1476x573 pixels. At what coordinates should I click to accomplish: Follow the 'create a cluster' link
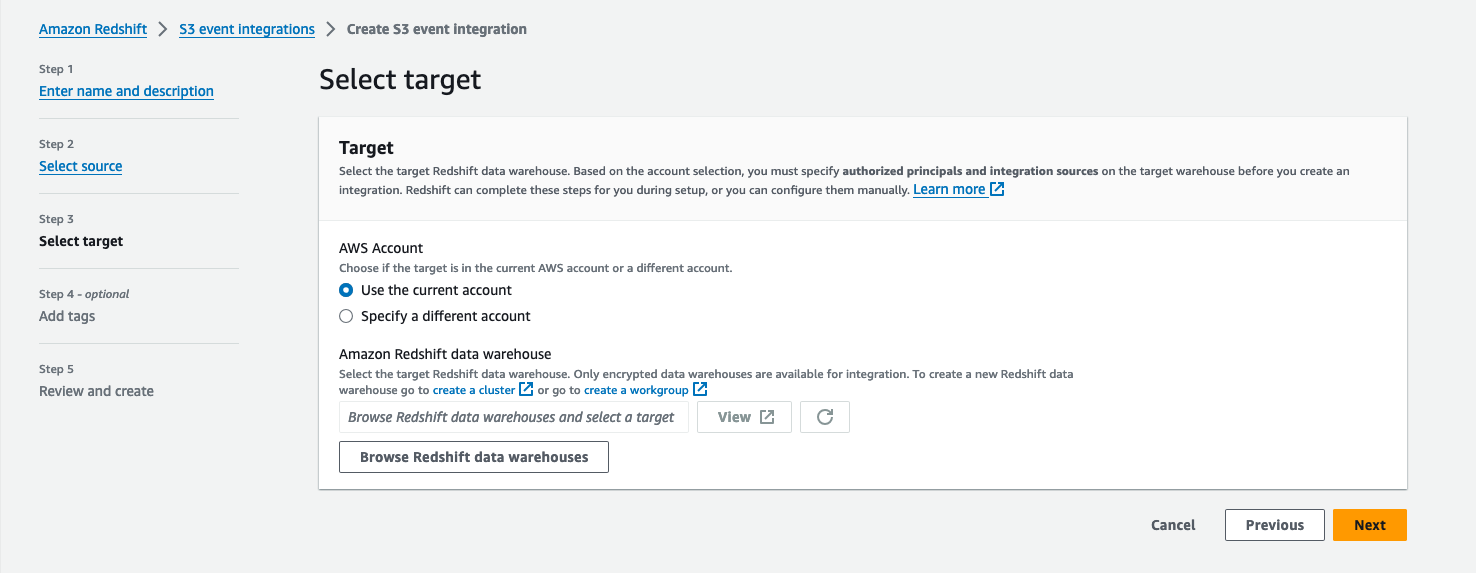474,390
